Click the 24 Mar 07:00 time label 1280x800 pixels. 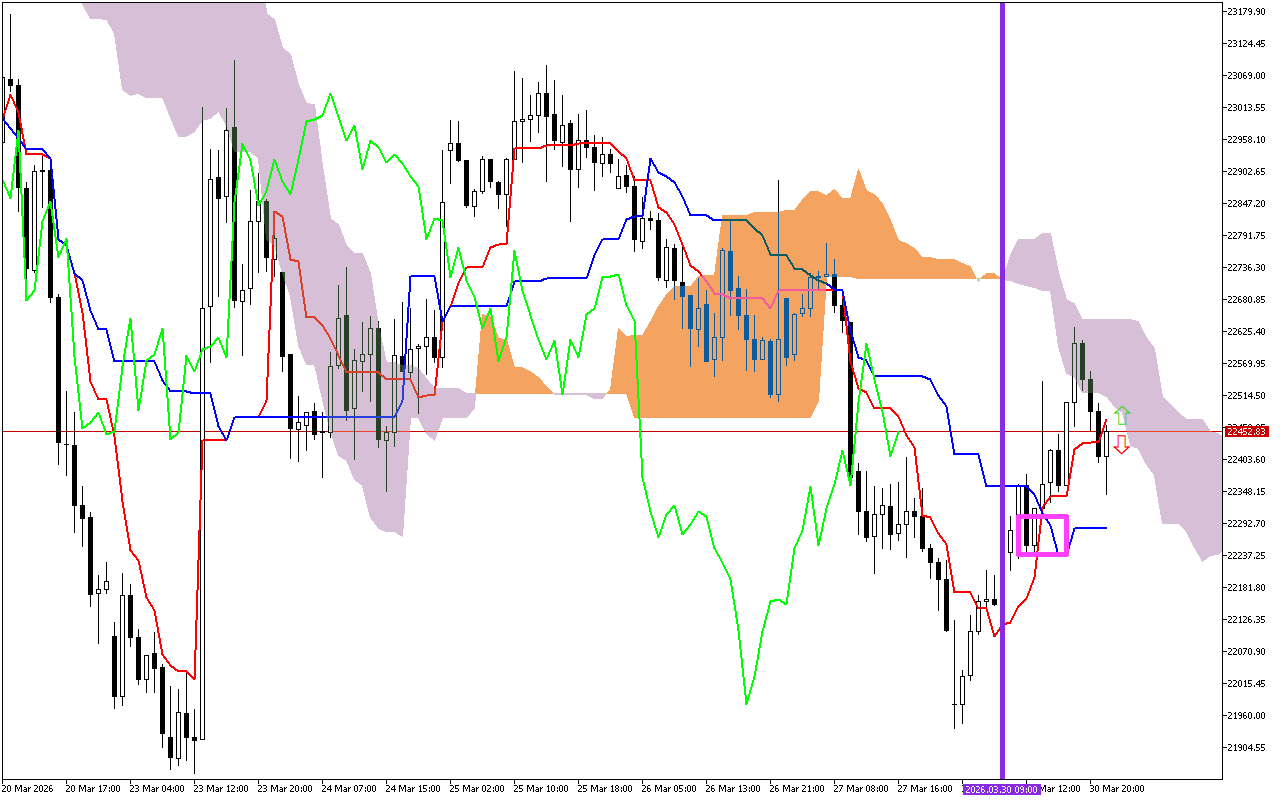pyautogui.click(x=349, y=789)
